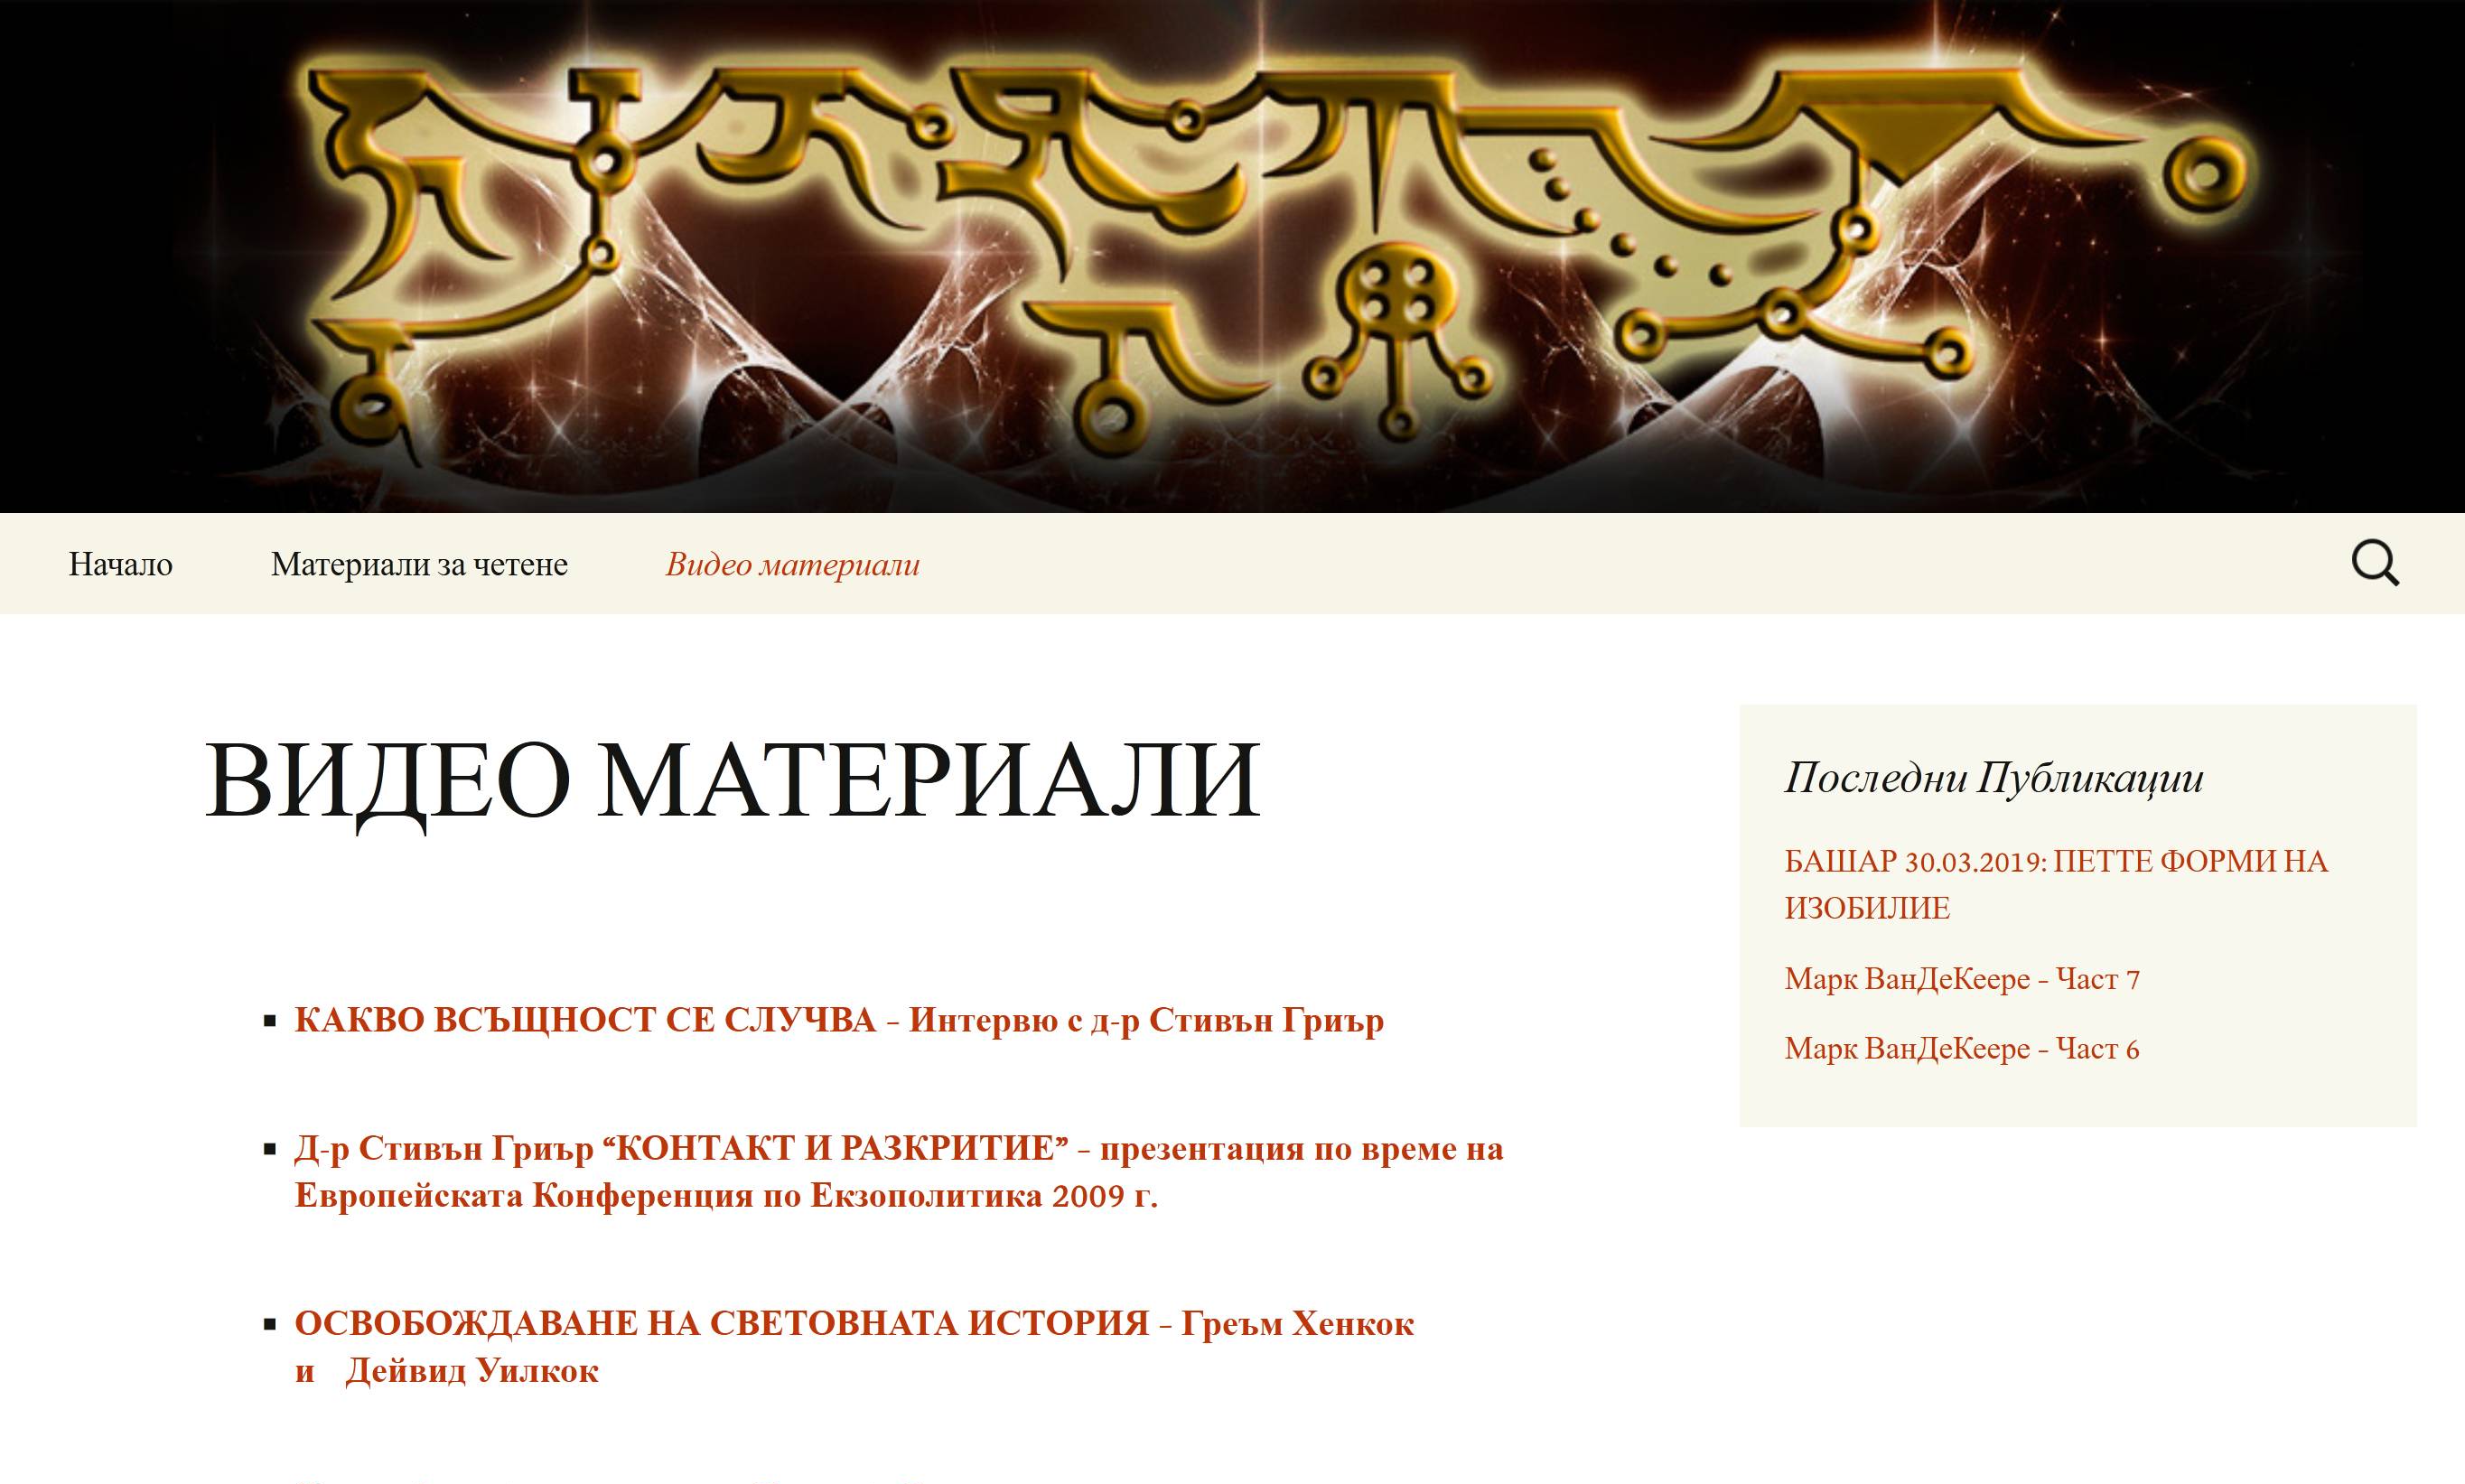Click bullet beside Д-р Стивън Гриър entry
2465x1484 pixels.
[x=269, y=1150]
